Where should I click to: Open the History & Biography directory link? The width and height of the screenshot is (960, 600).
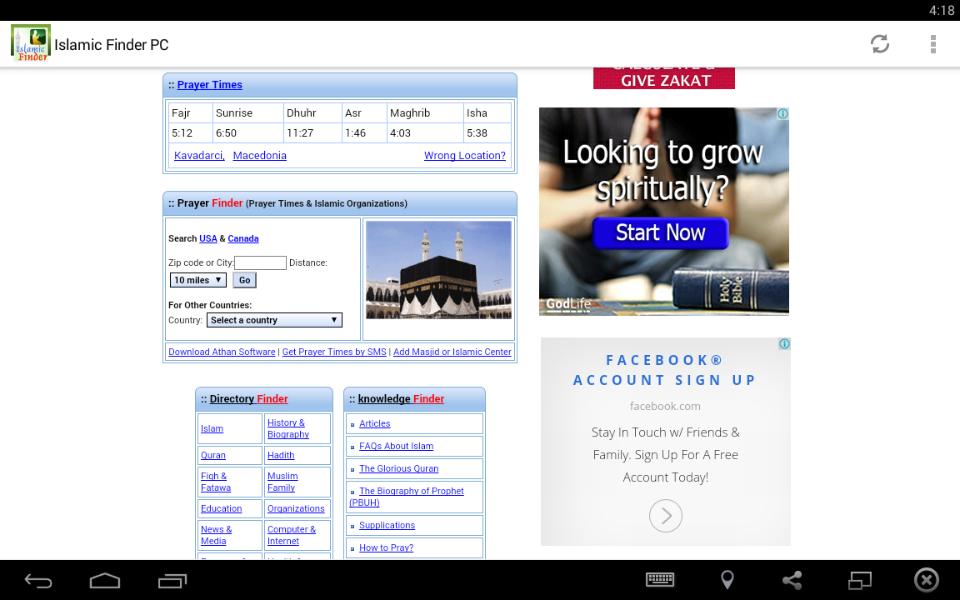[288, 429]
